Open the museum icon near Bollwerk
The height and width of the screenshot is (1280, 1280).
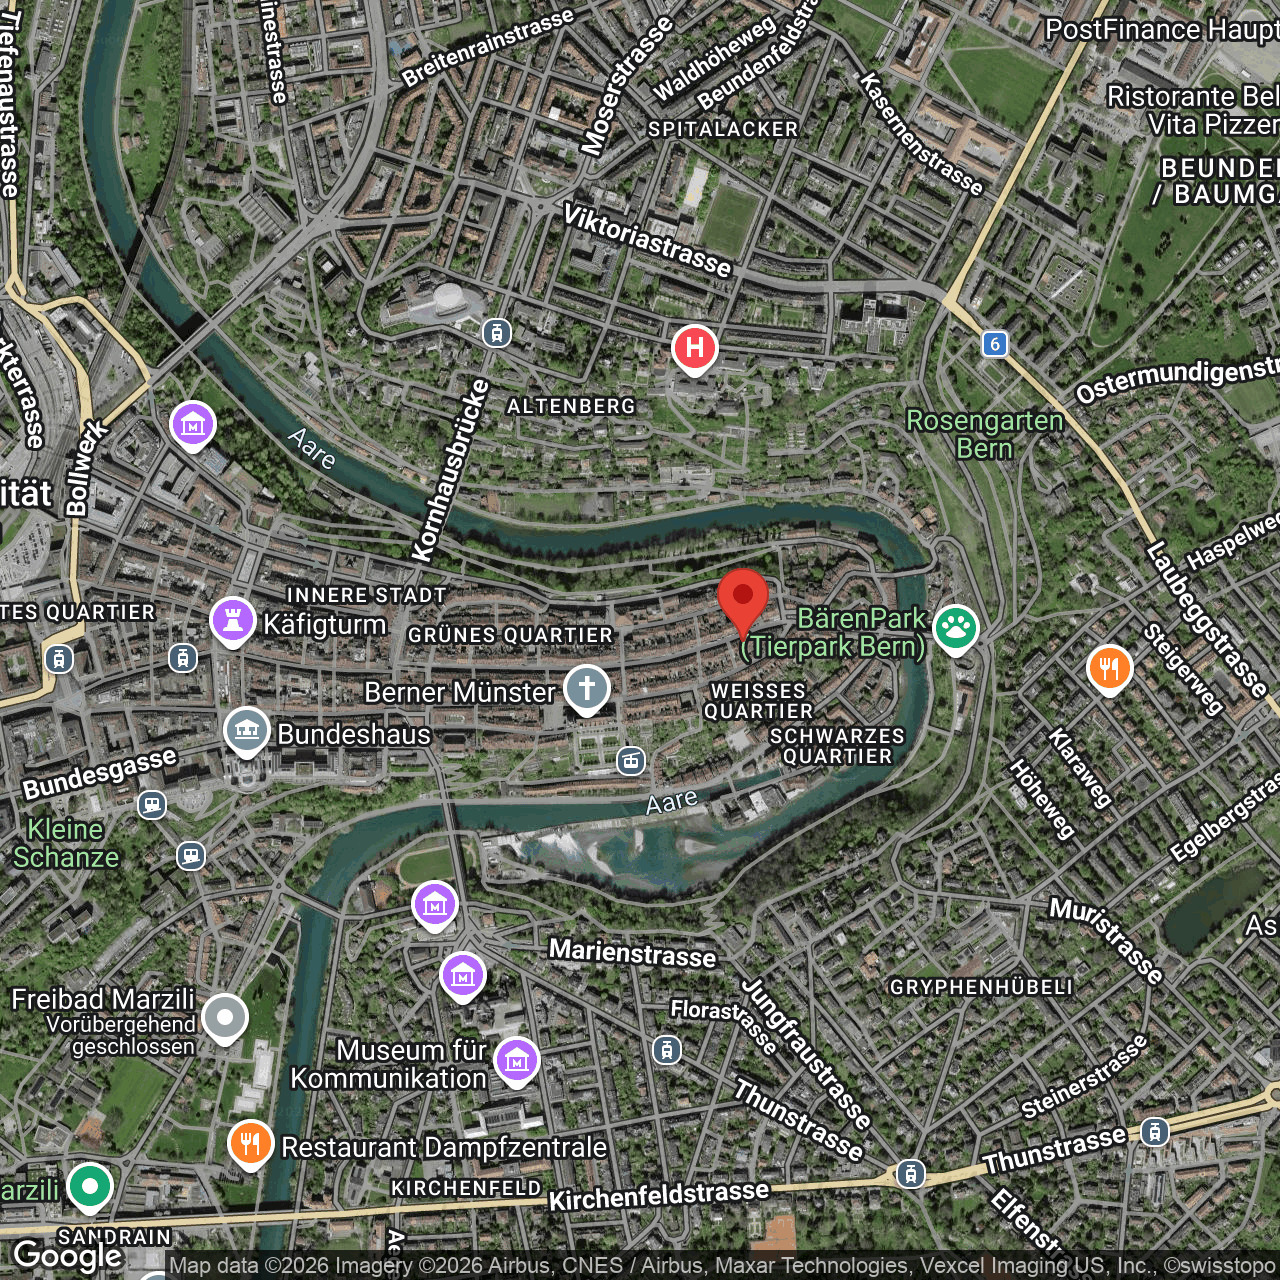coord(193,426)
